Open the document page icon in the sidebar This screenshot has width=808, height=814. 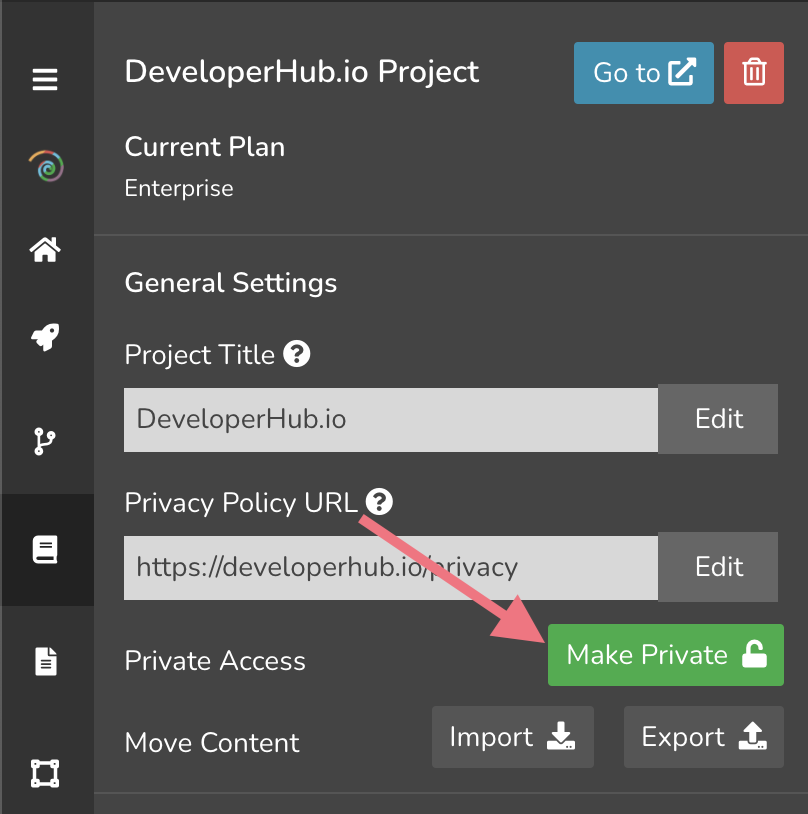(x=46, y=661)
